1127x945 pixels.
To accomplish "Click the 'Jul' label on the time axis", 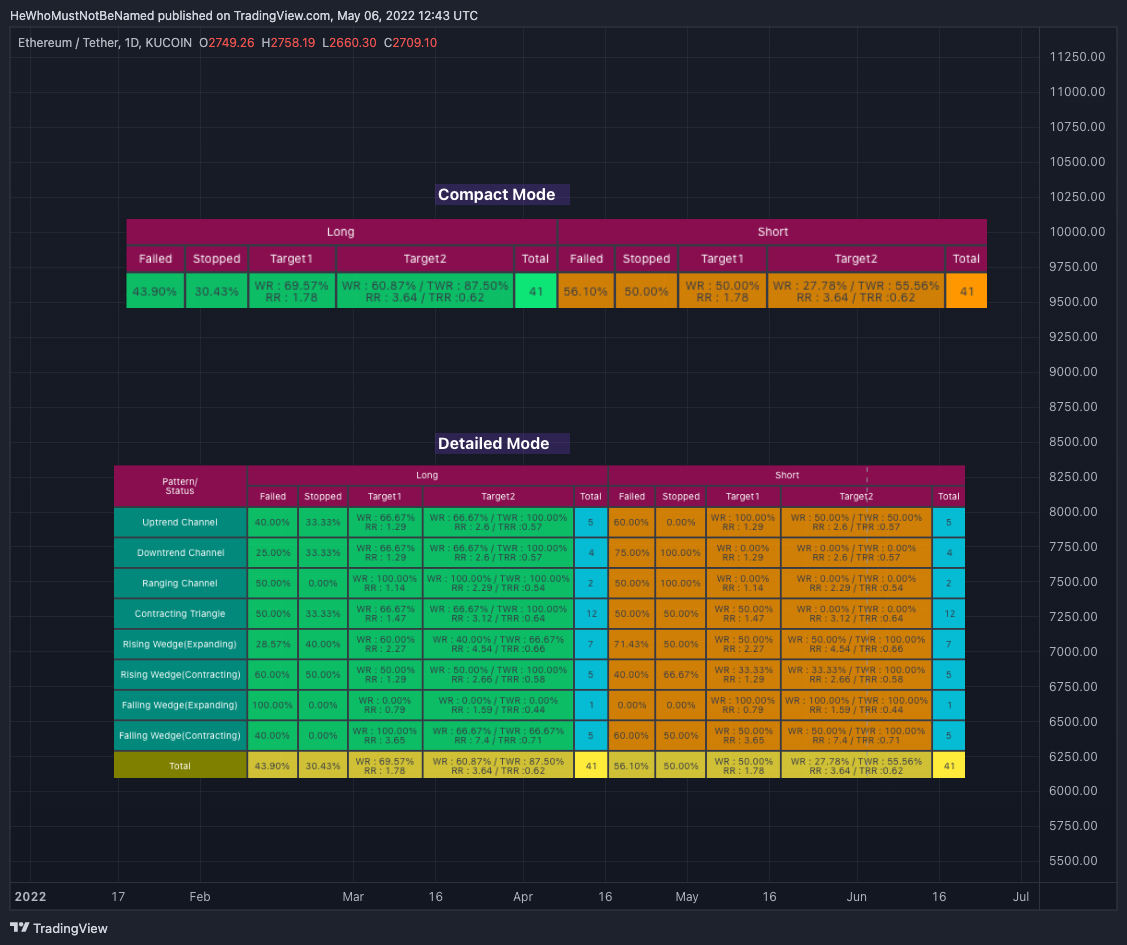I will coord(1021,897).
